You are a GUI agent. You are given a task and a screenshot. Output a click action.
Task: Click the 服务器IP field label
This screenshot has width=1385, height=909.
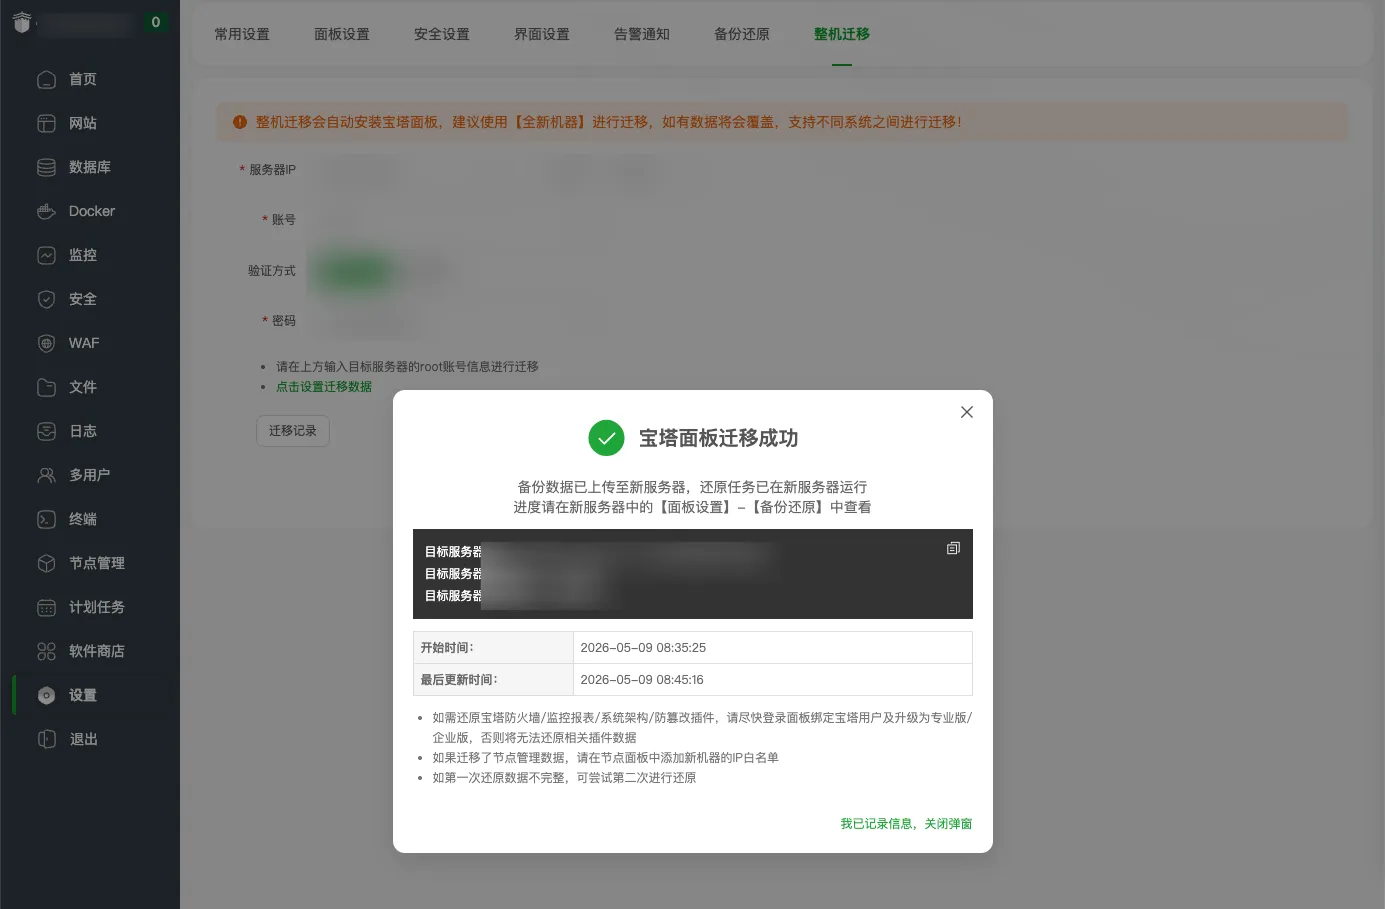tap(272, 170)
